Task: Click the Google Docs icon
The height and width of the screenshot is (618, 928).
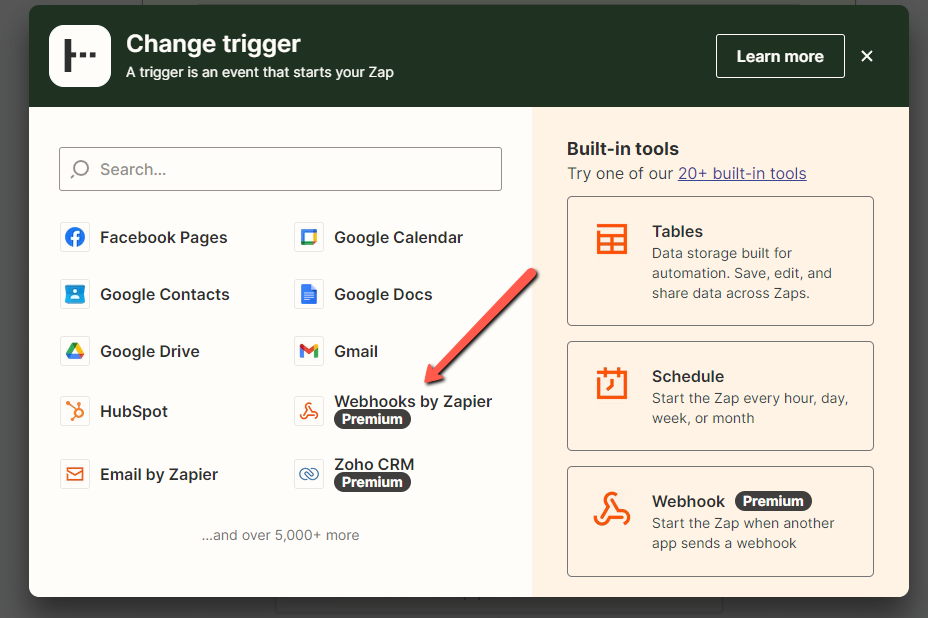Action: click(x=309, y=294)
